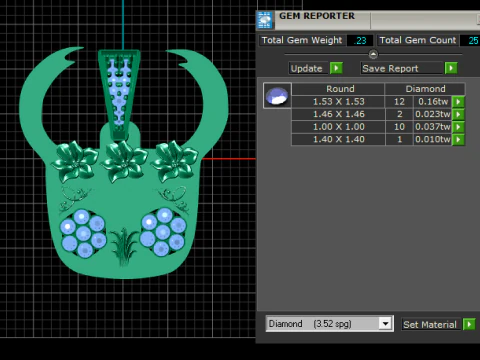Collapse the panel with the round up-arrow
The width and height of the screenshot is (480, 360).
tap(373, 54)
